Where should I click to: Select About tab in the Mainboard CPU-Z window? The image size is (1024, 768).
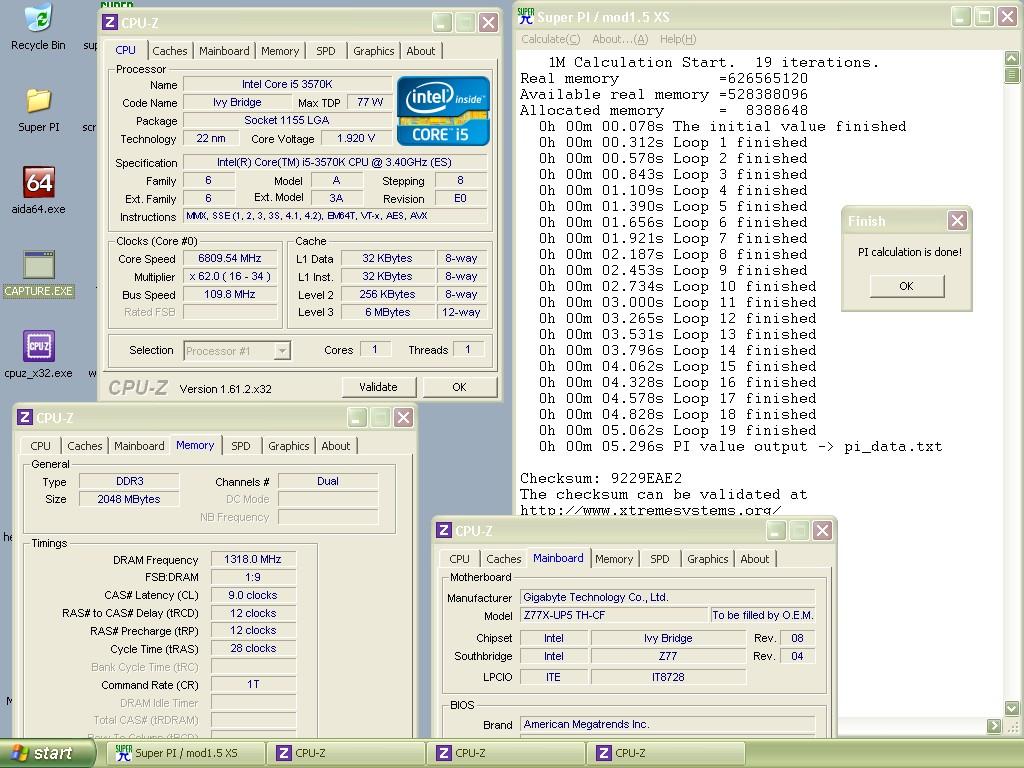754,559
